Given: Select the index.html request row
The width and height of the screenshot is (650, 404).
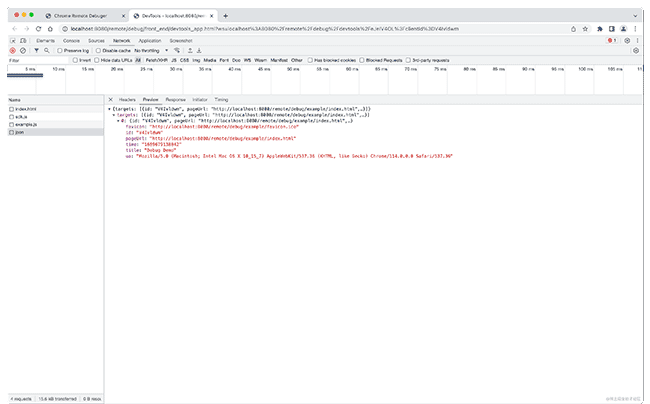Looking at the screenshot, I should click(56, 109).
